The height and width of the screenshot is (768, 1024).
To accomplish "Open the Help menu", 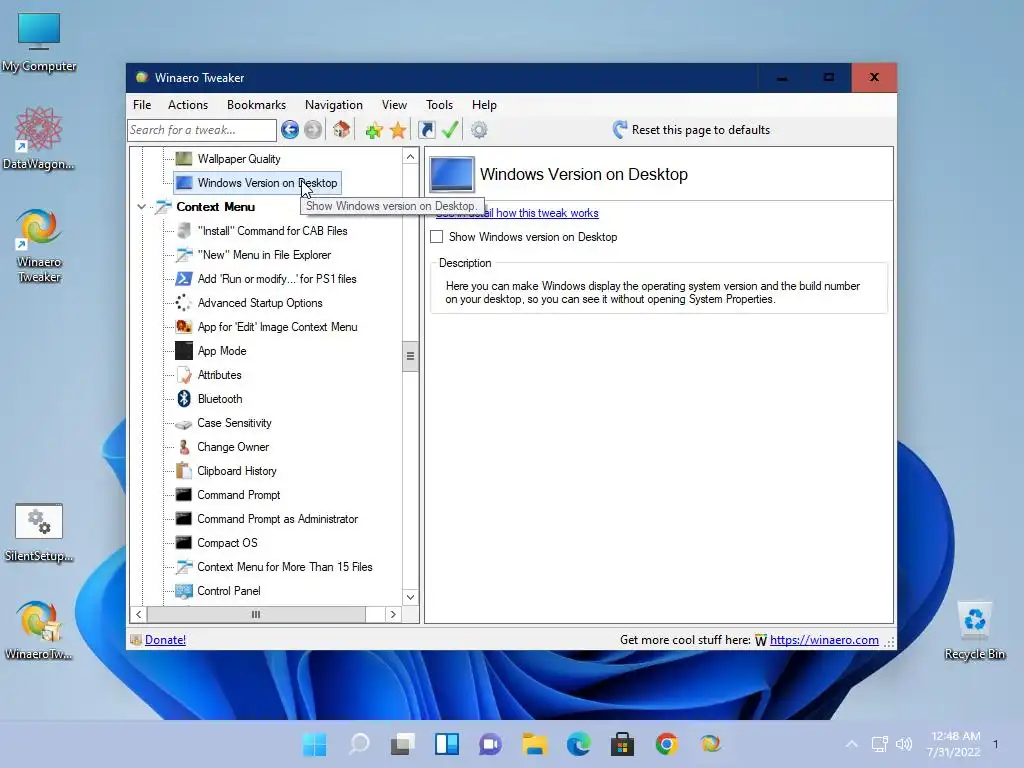I will (484, 105).
